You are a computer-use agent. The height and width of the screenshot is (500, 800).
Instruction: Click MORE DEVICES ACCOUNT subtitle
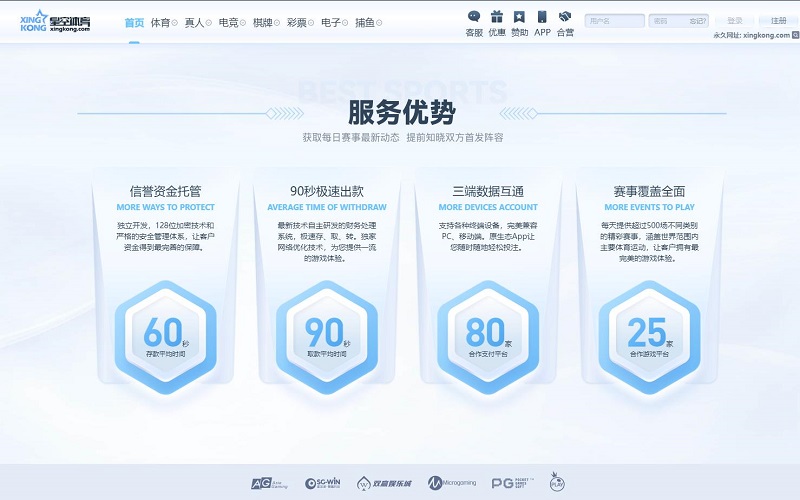pos(488,207)
